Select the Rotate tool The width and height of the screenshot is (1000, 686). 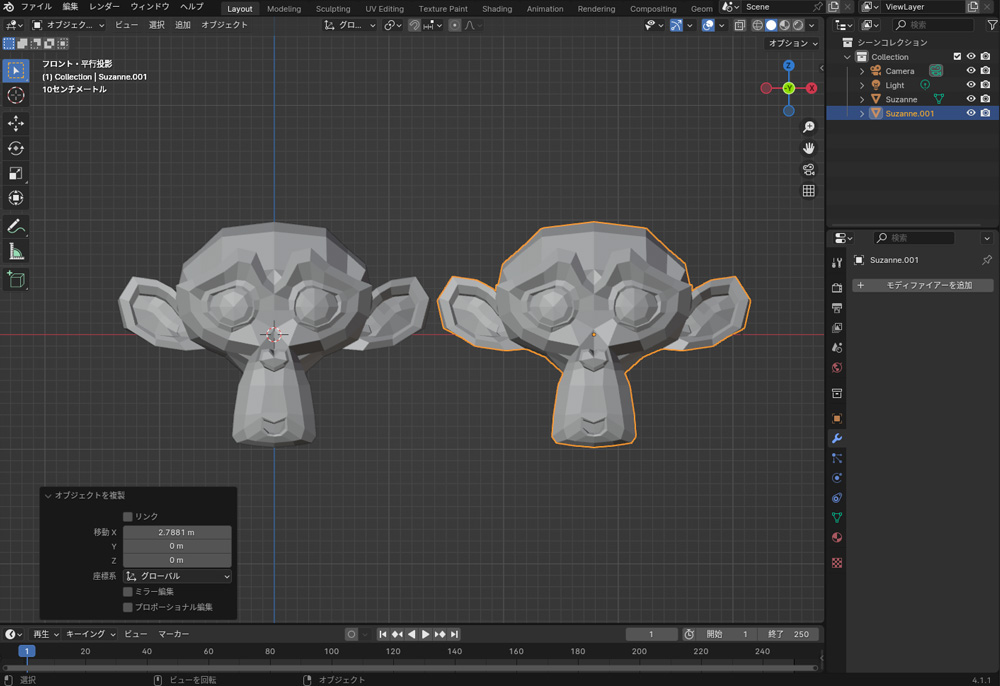coord(16,148)
